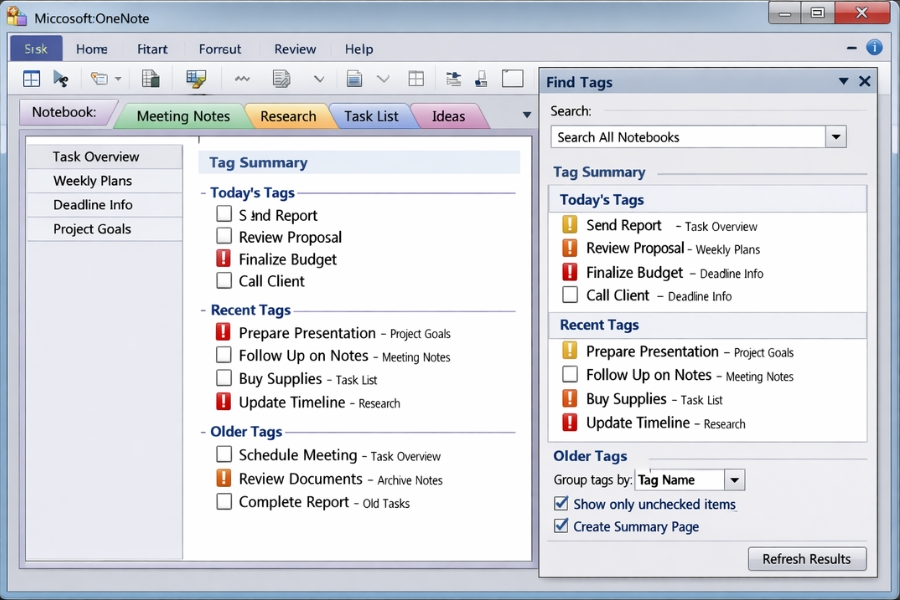The width and height of the screenshot is (900, 600).
Task: Click the yellow tag icon beside Send Report
Action: (x=568, y=225)
